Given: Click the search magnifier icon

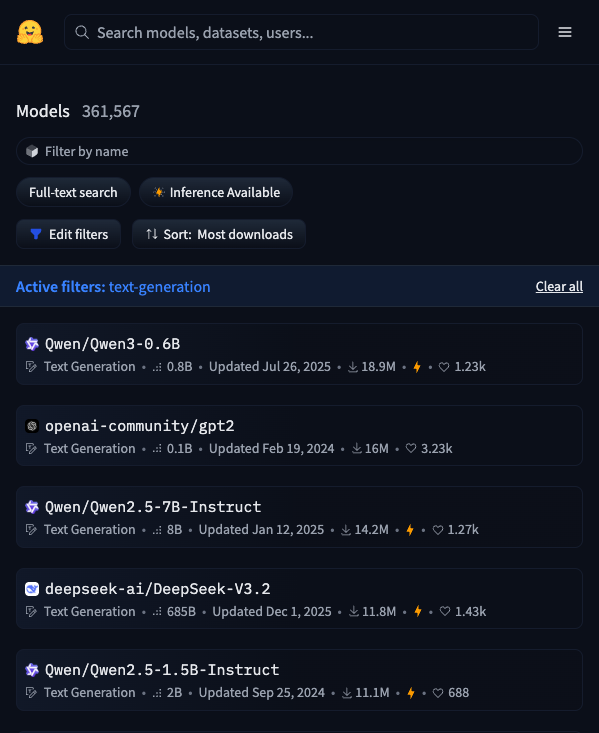Looking at the screenshot, I should pos(82,32).
